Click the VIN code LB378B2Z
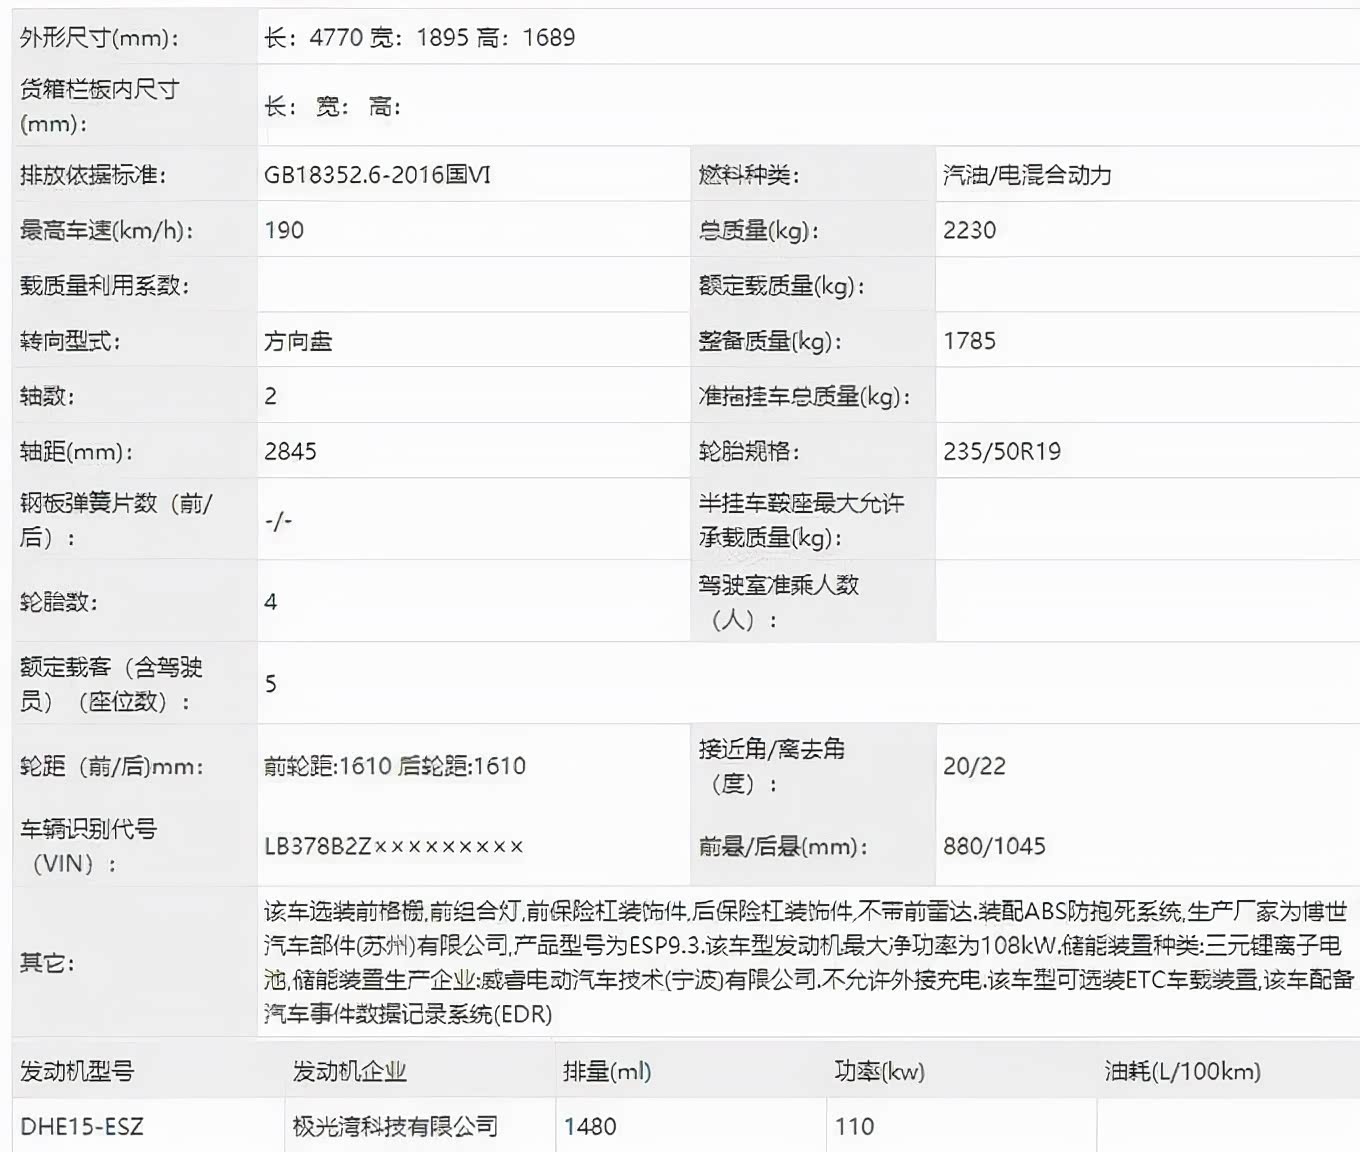This screenshot has width=1360, height=1152. (x=393, y=847)
